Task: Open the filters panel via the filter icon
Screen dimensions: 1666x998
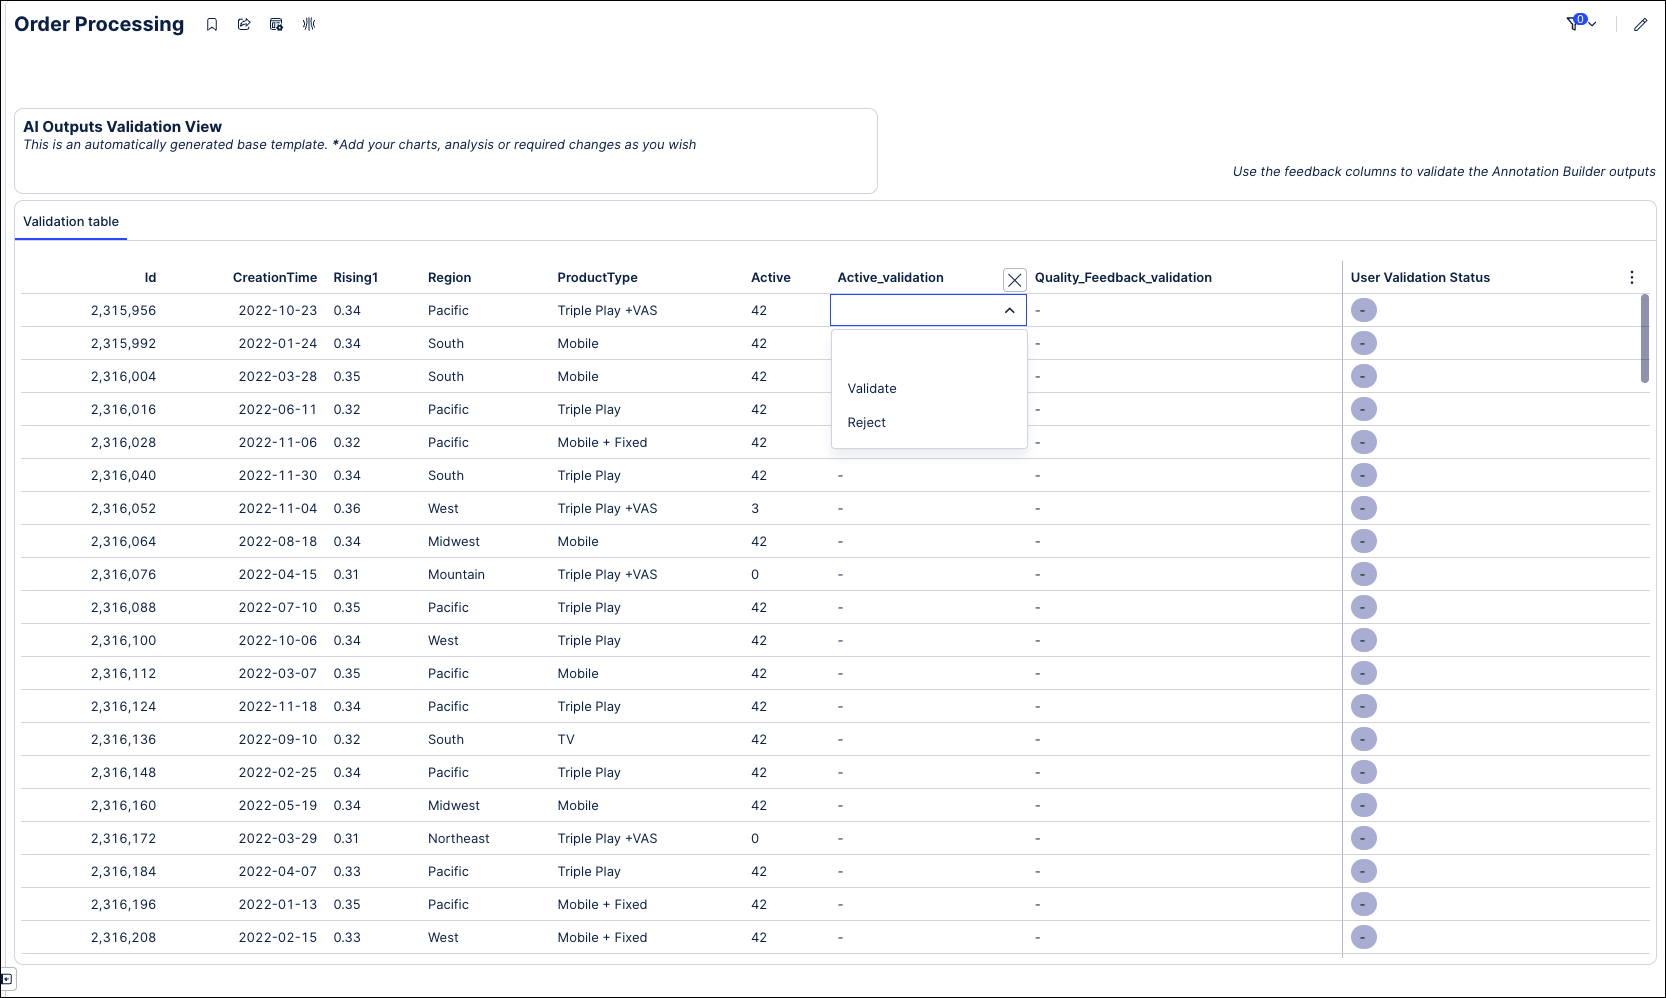Action: click(1573, 22)
